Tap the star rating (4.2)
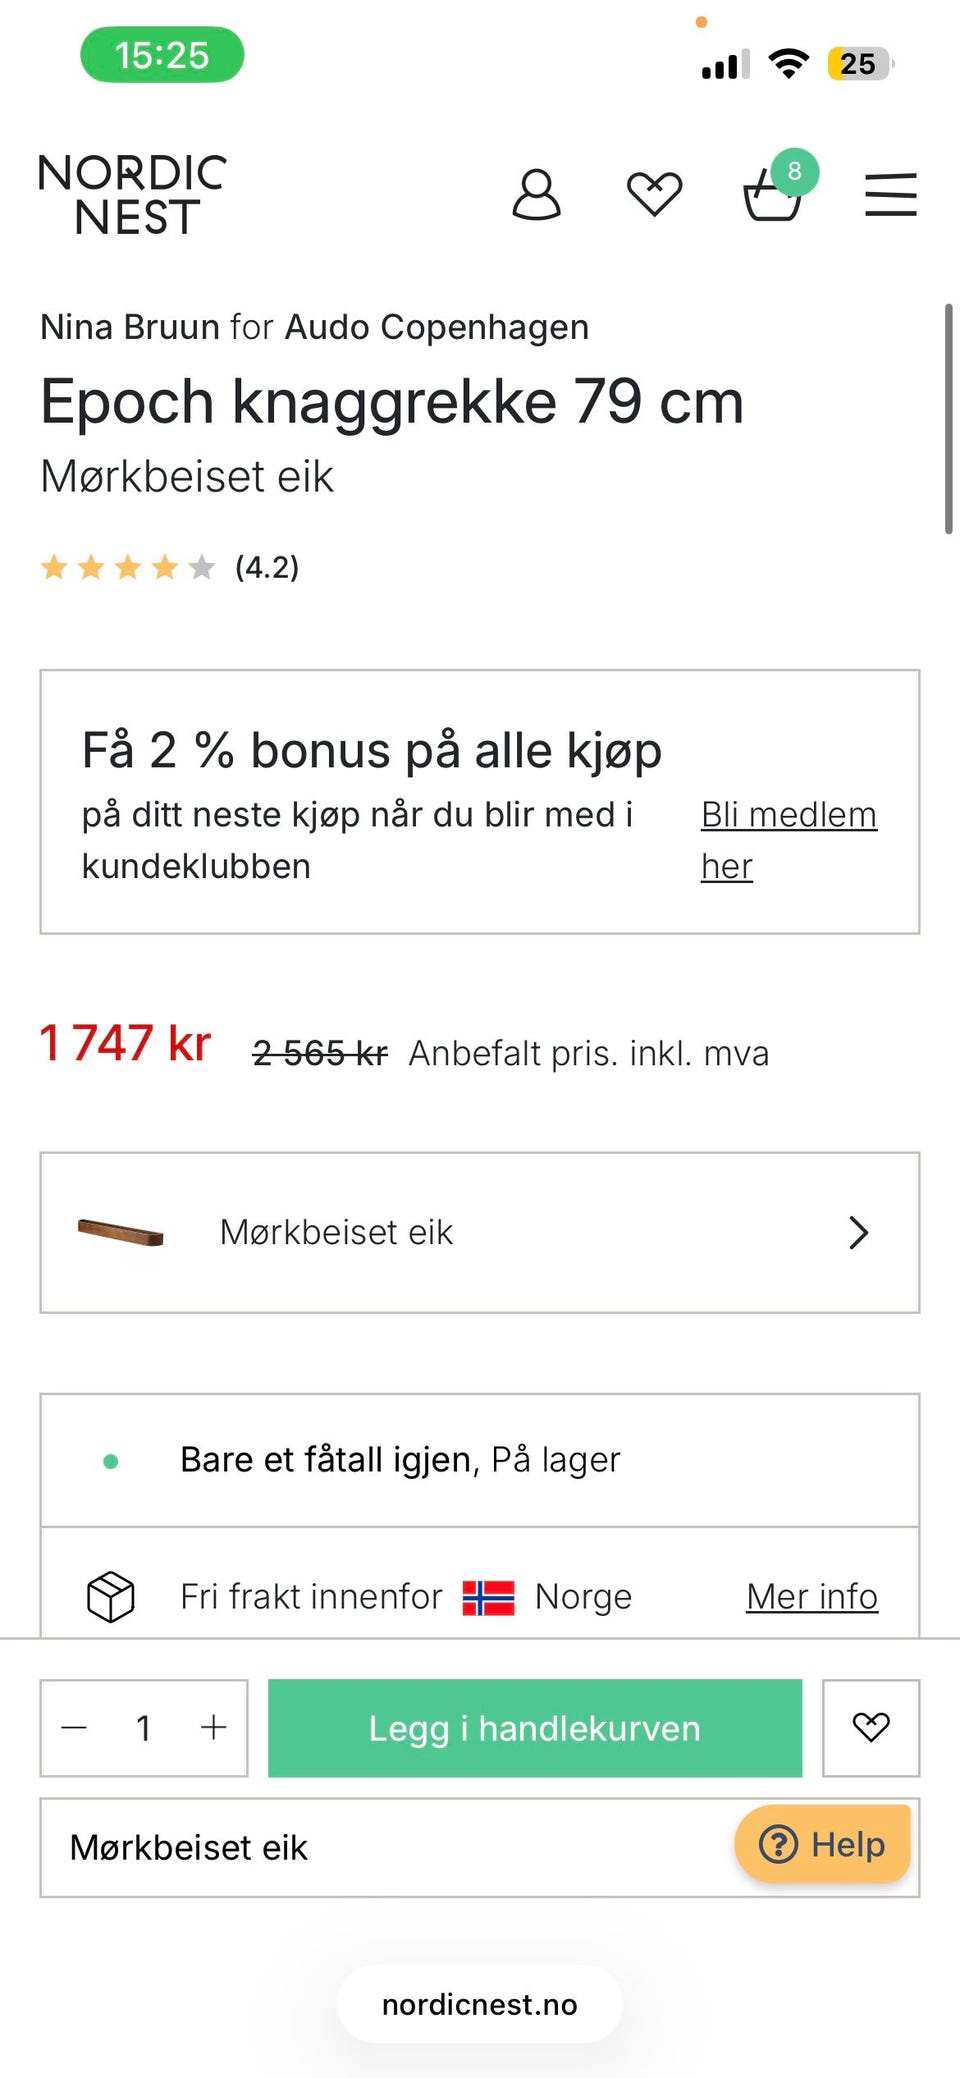 tap(170, 568)
